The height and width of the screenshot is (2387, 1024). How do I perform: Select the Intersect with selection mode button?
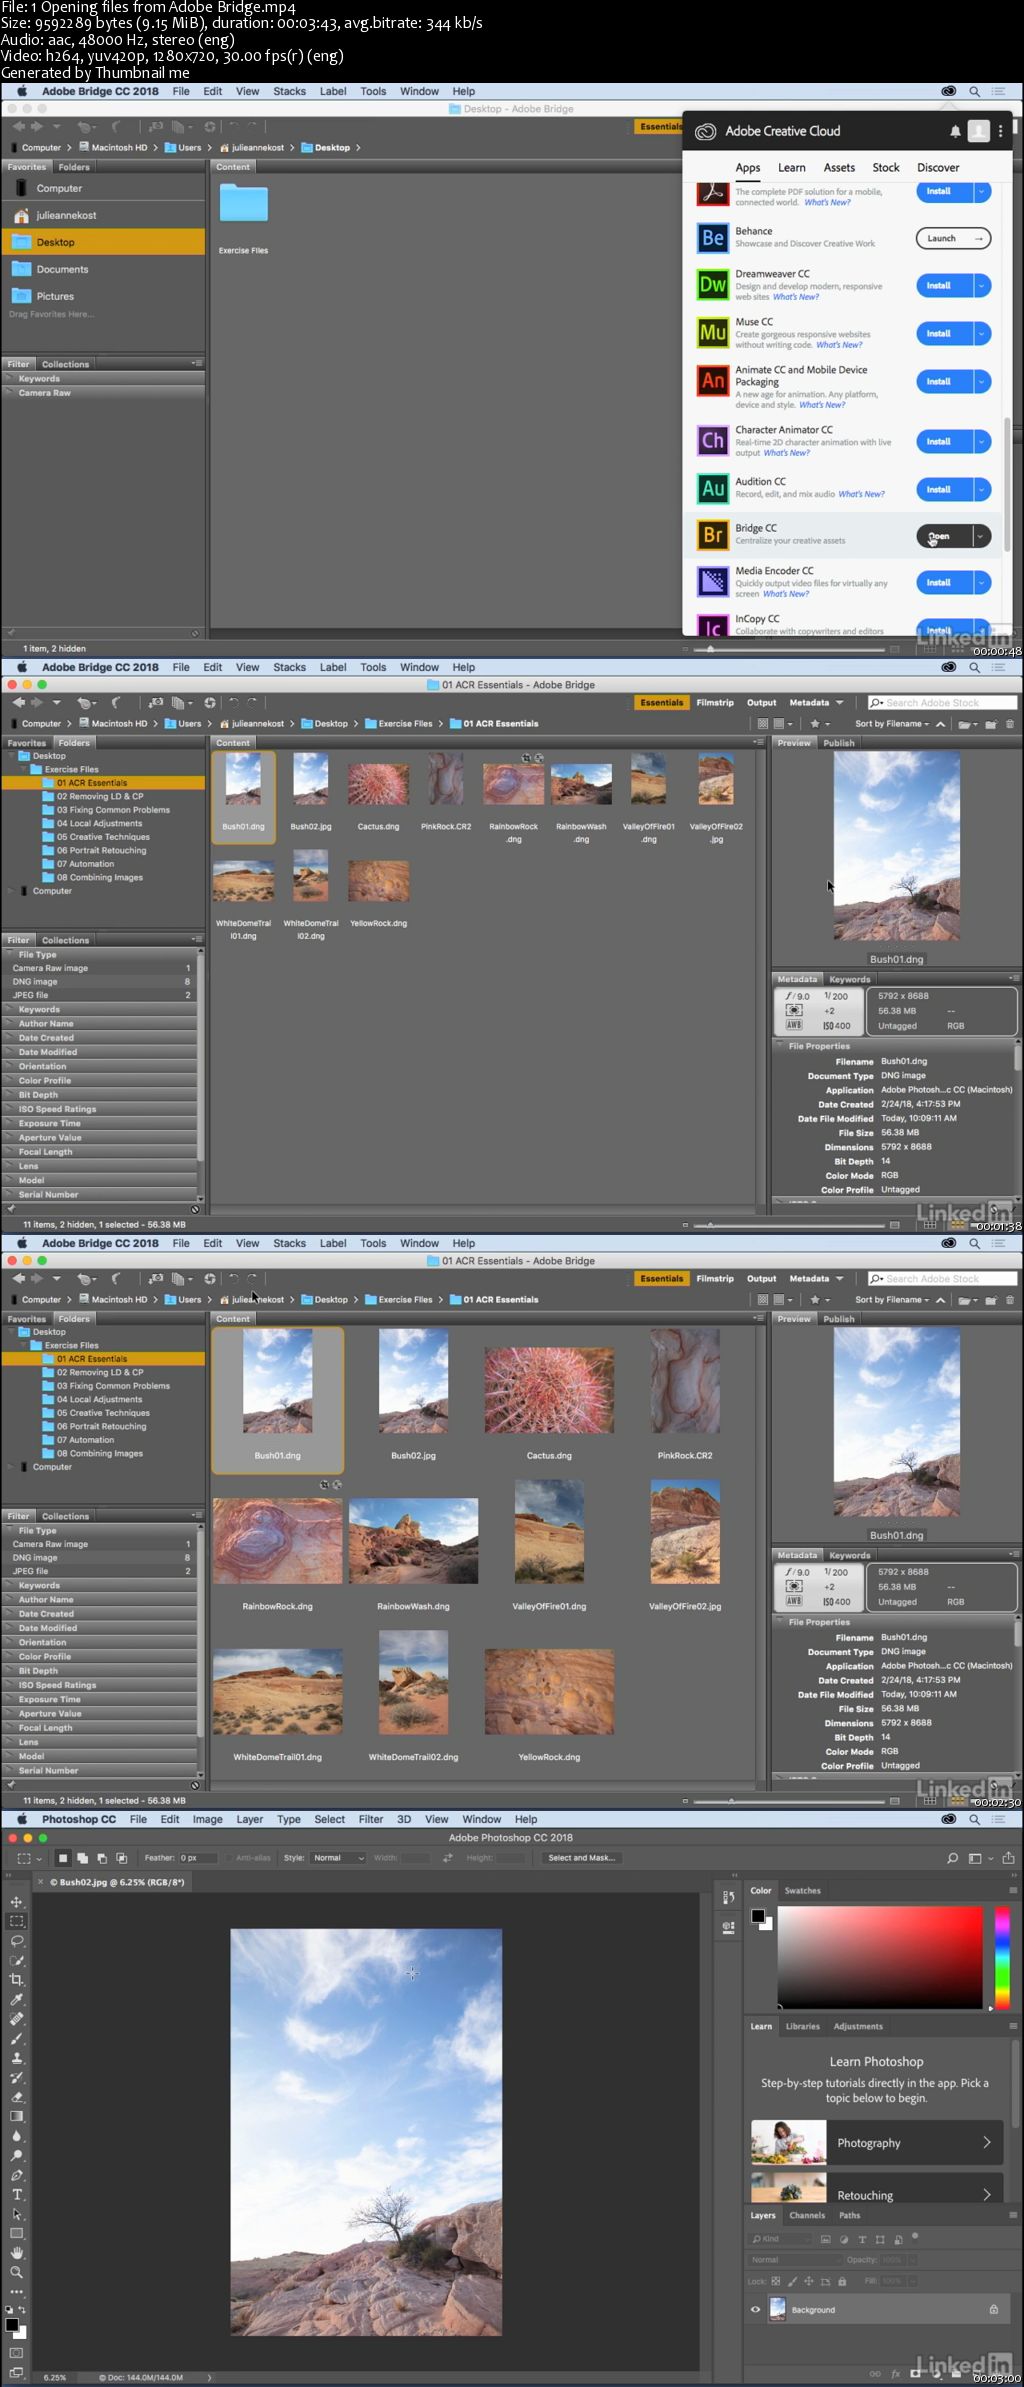pos(121,1858)
